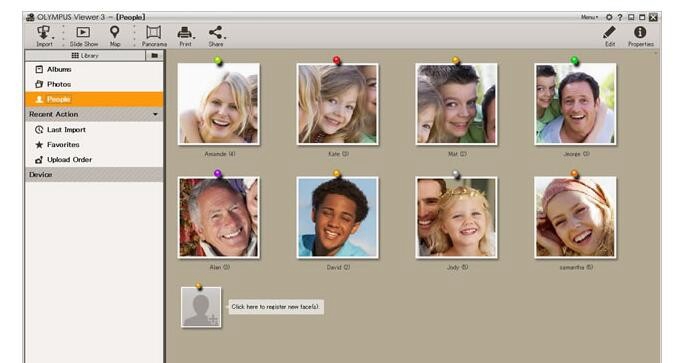Click the green pushpin above Jeorge's photo
This screenshot has width=694, height=363.
[x=574, y=61]
